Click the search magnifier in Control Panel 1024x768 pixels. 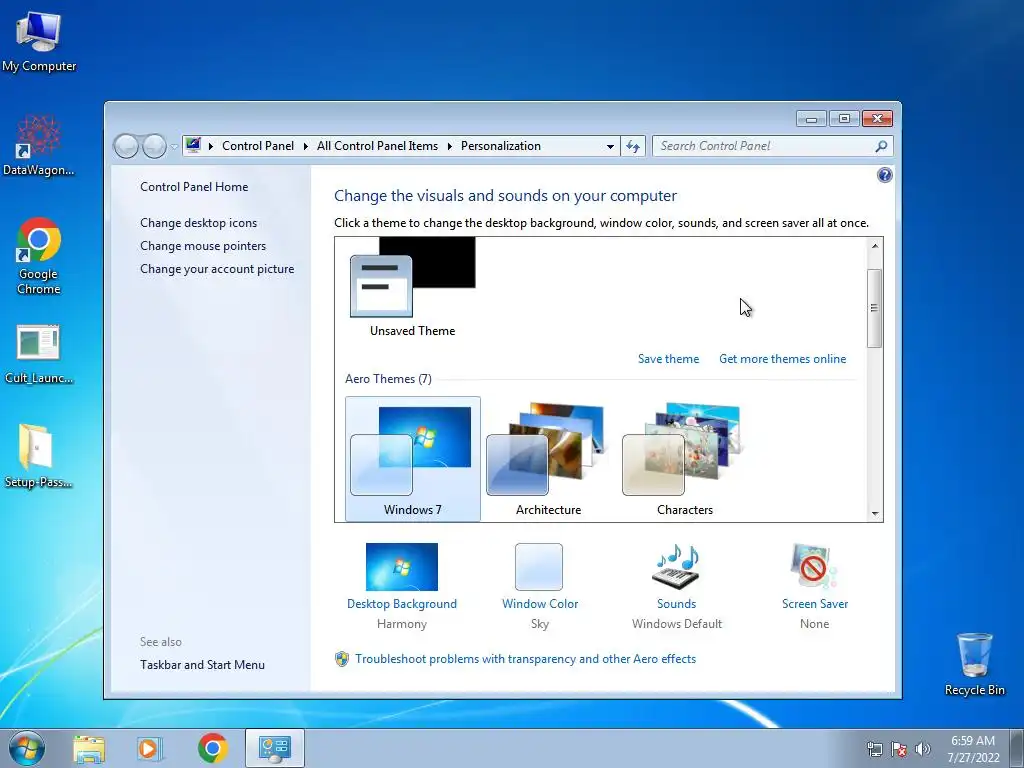pyautogui.click(x=881, y=146)
